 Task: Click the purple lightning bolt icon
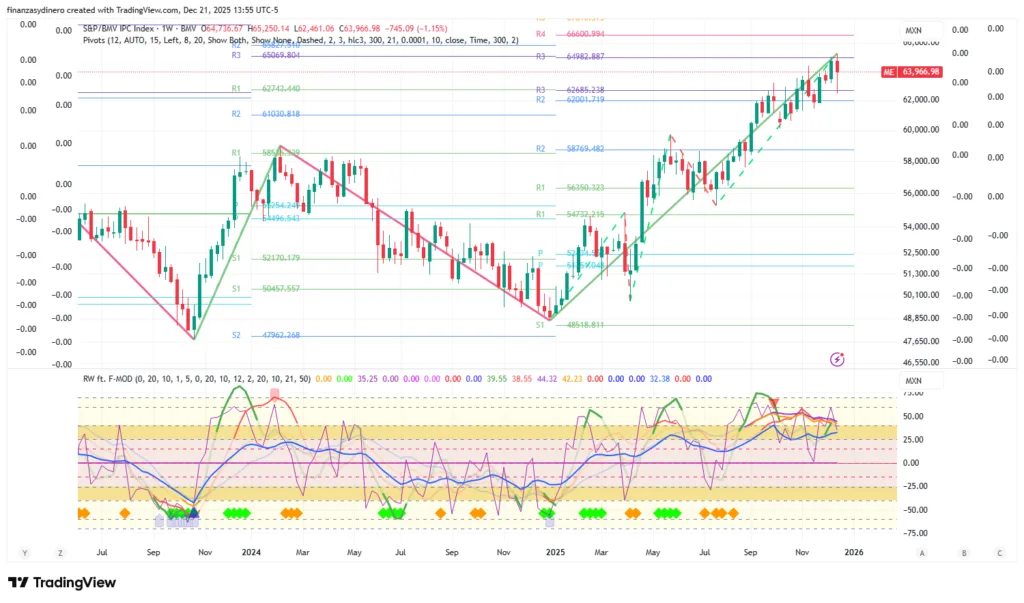(837, 359)
